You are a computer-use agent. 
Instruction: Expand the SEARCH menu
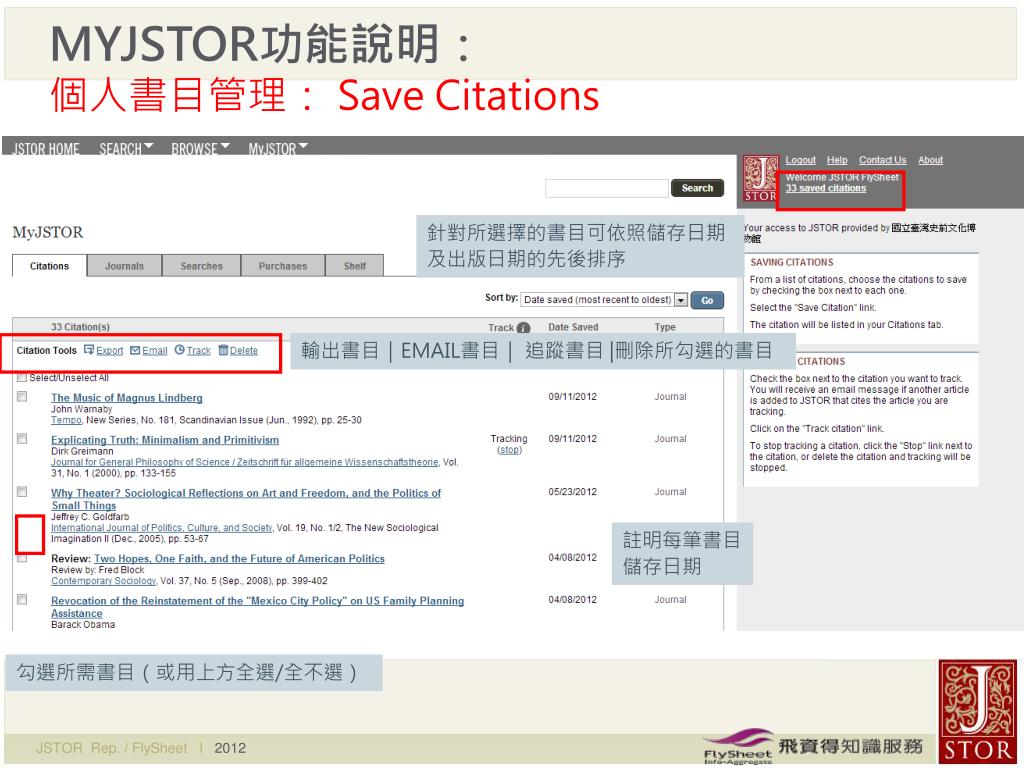[x=126, y=149]
